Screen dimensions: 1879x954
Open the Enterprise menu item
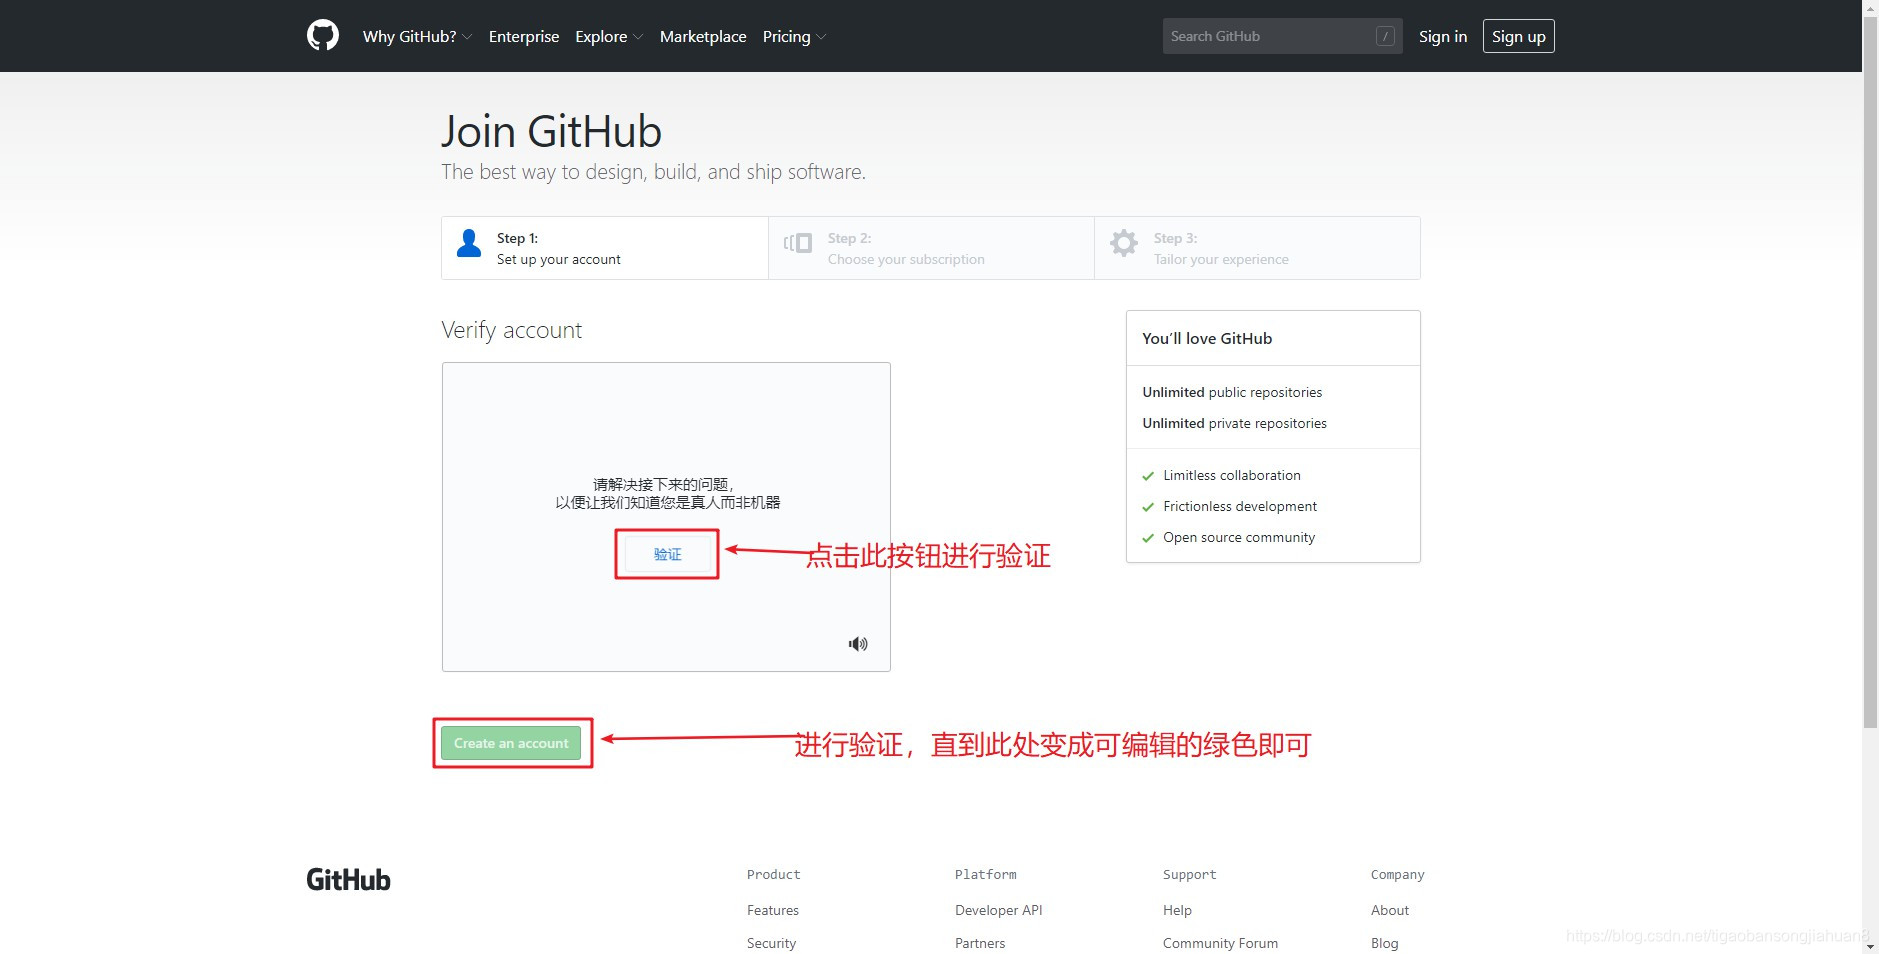(524, 36)
